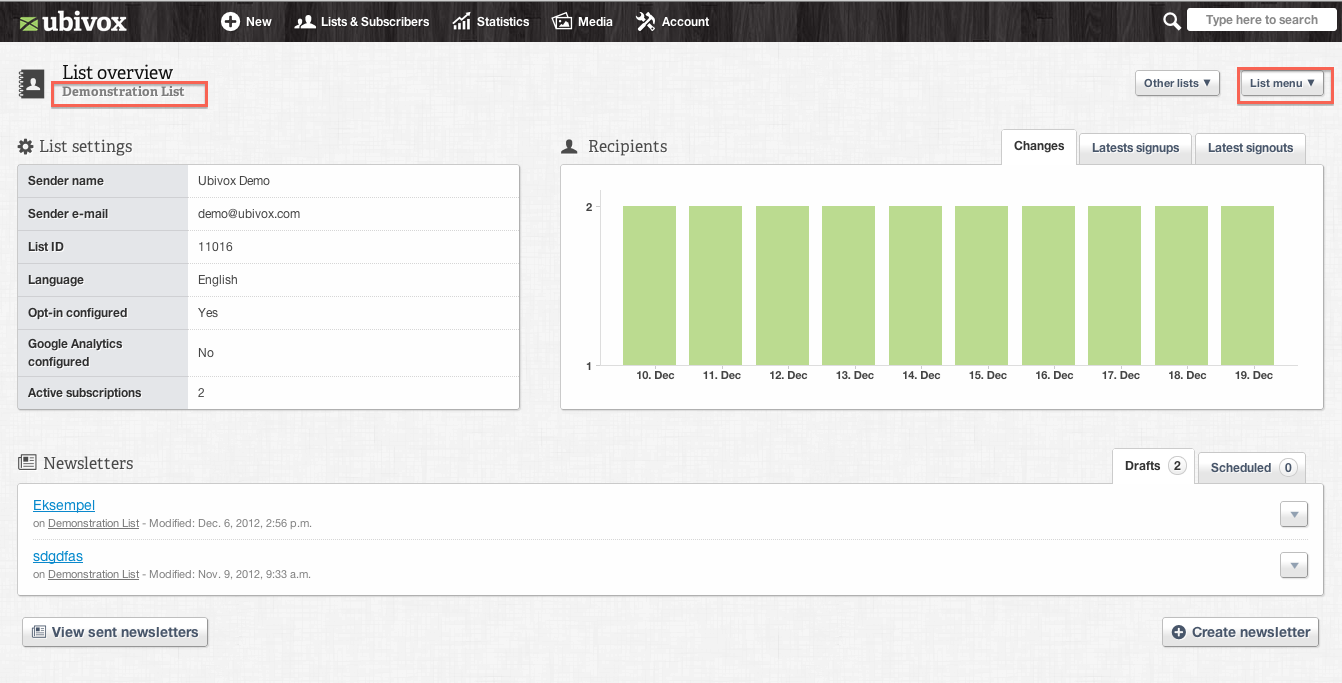This screenshot has height=683, width=1342.
Task: Click the Create newsletter button
Action: click(1240, 632)
